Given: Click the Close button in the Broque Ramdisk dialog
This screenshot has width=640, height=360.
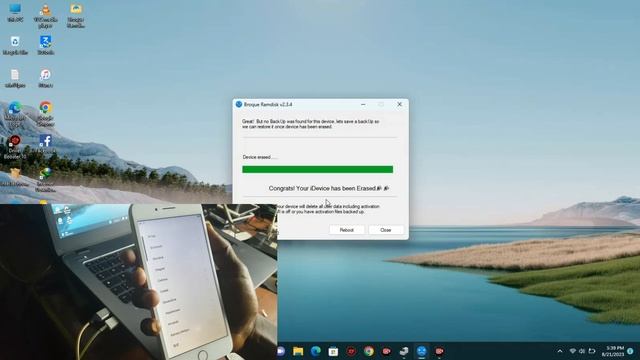Looking at the screenshot, I should pos(386,230).
